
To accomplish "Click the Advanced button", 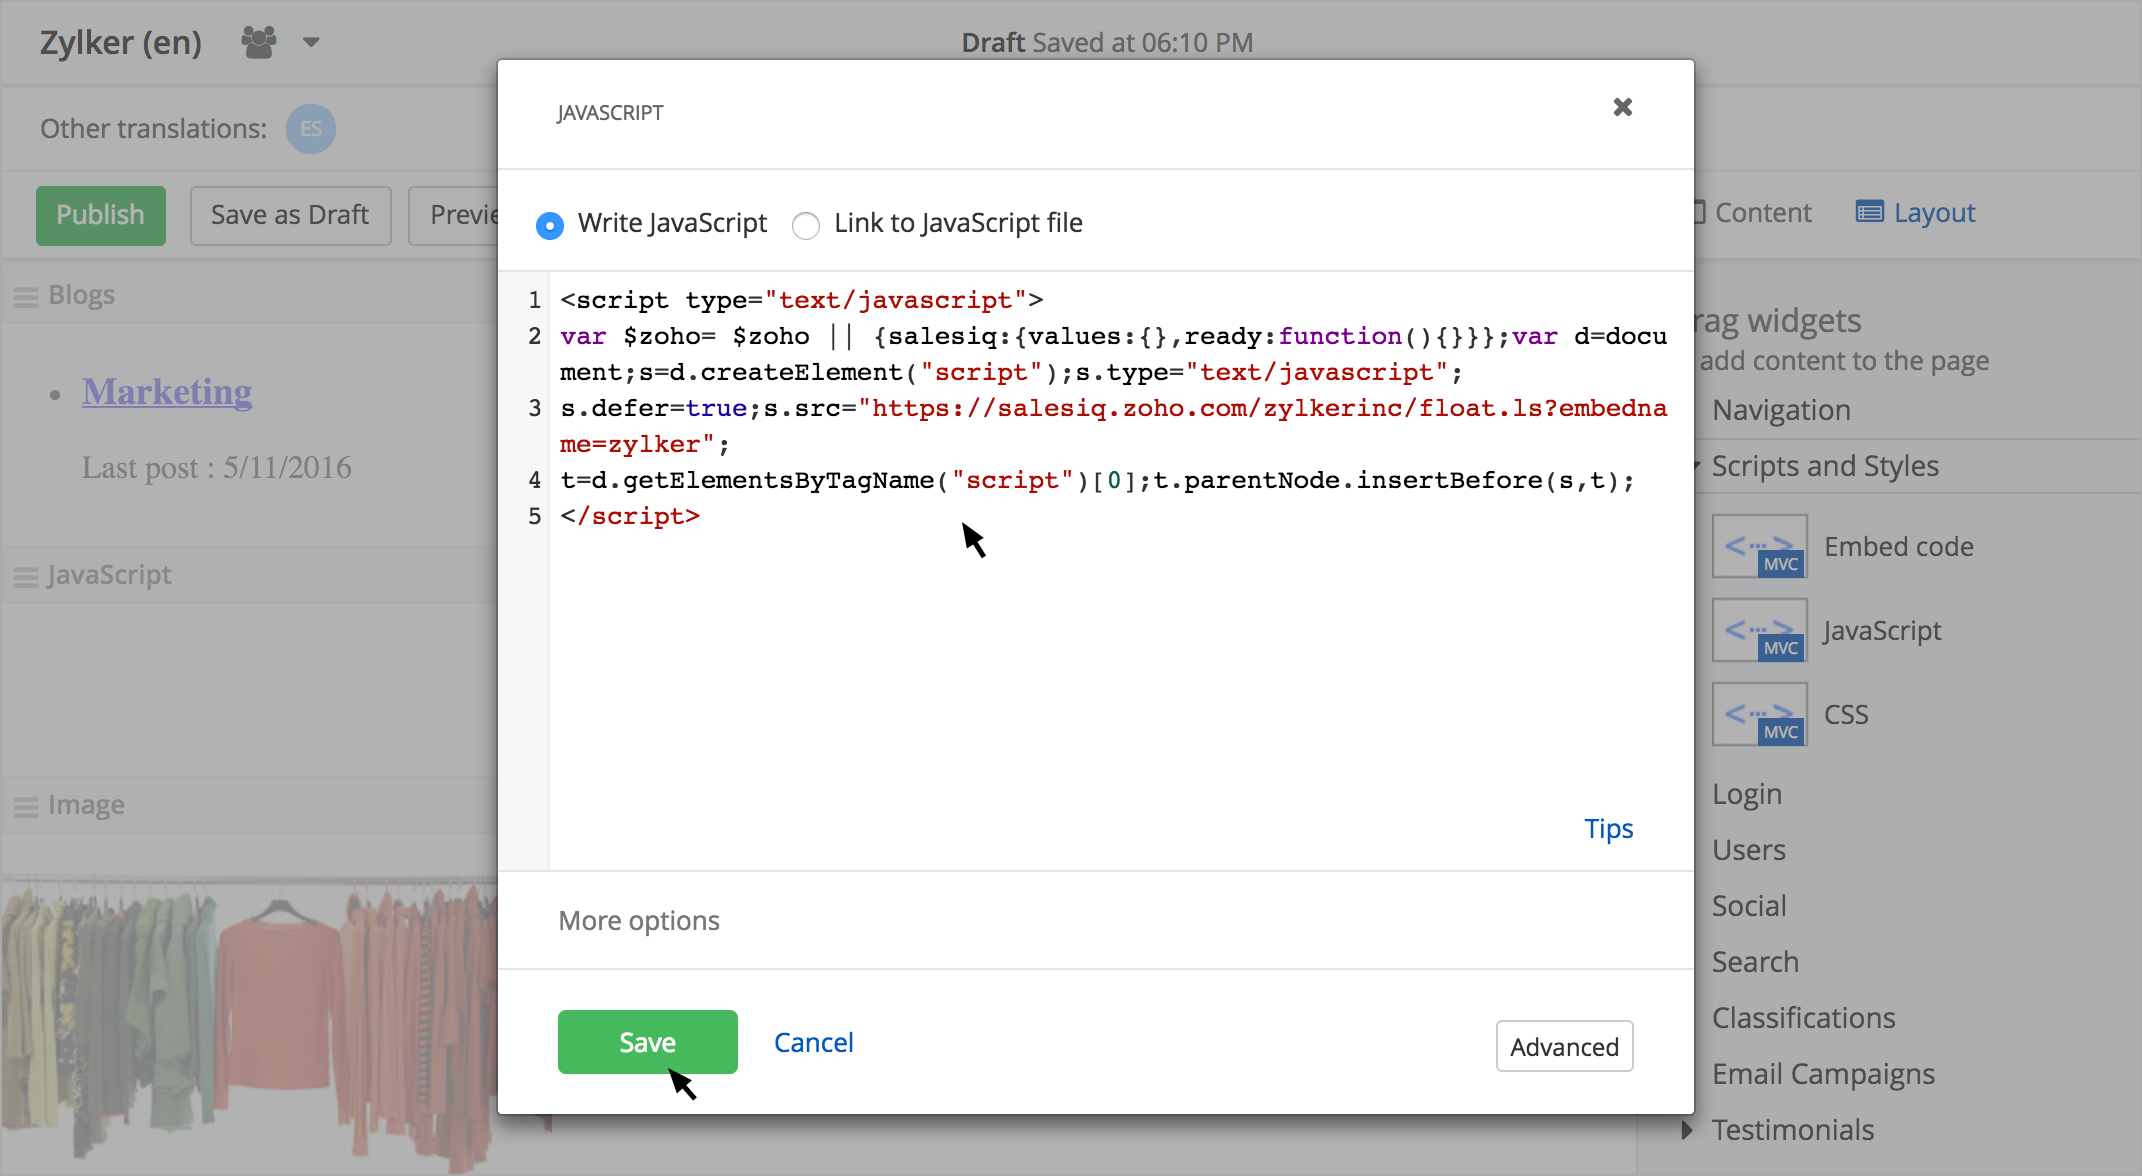I will point(1564,1046).
